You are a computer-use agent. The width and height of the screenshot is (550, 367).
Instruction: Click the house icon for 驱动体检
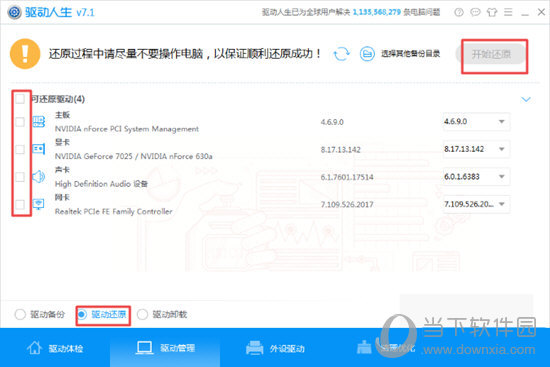click(34, 348)
